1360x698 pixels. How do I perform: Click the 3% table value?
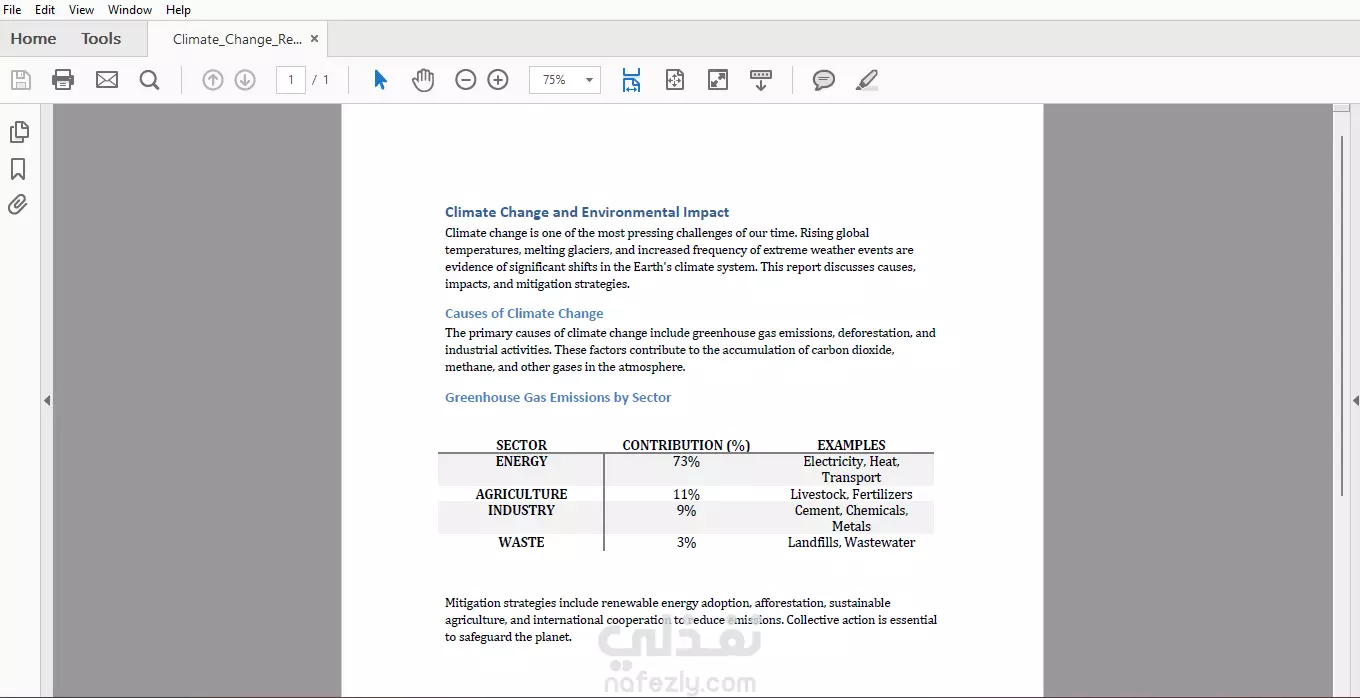(686, 542)
